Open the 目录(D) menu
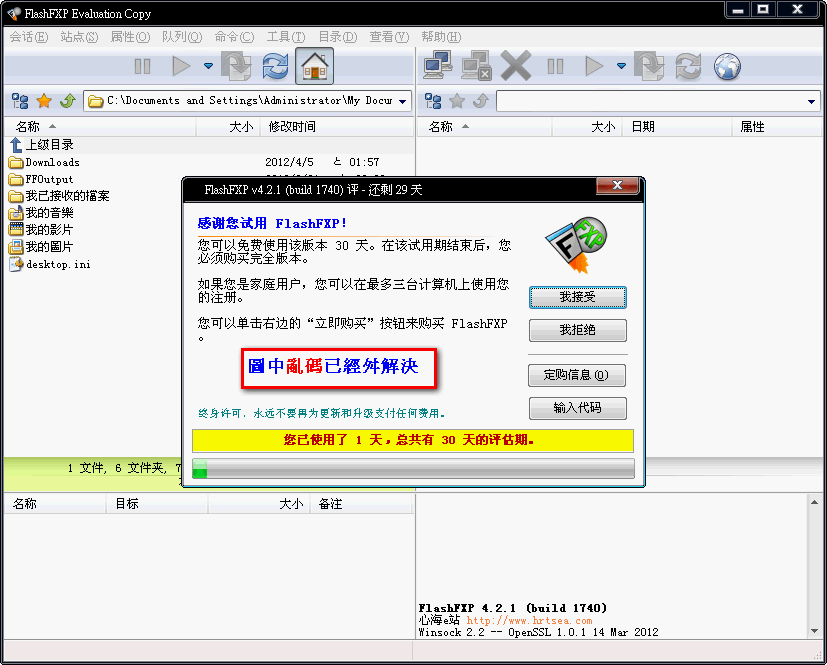 338,36
